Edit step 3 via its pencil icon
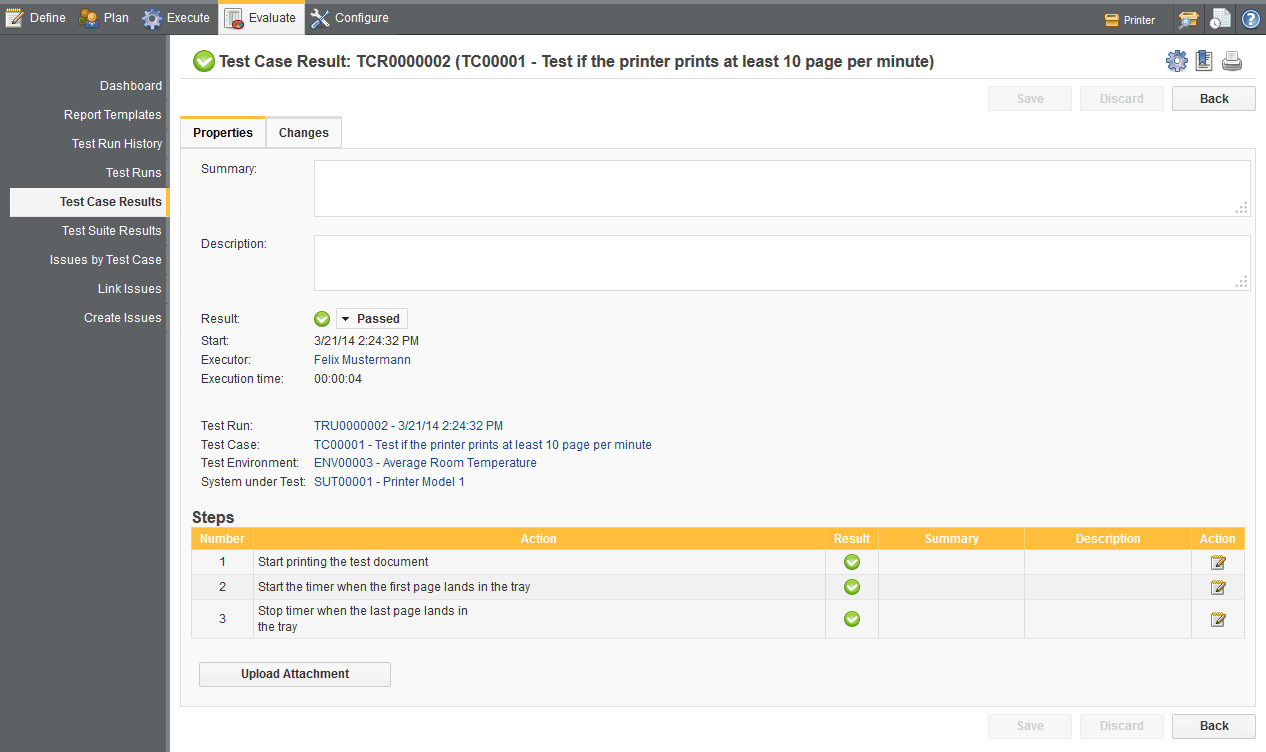1266x752 pixels. [x=1218, y=619]
